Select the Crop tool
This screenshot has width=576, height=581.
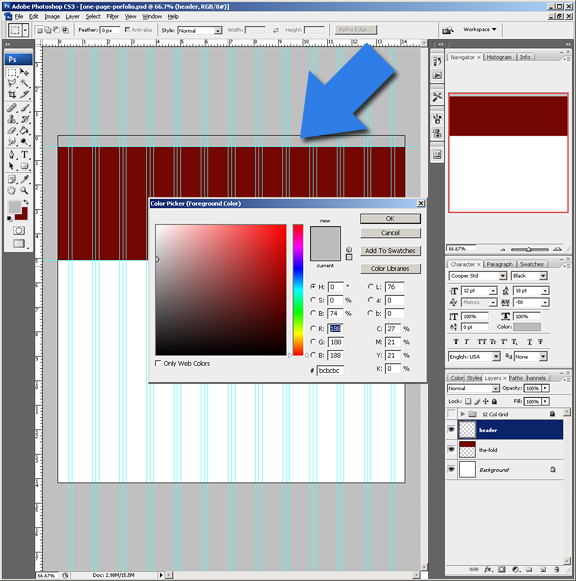12,94
